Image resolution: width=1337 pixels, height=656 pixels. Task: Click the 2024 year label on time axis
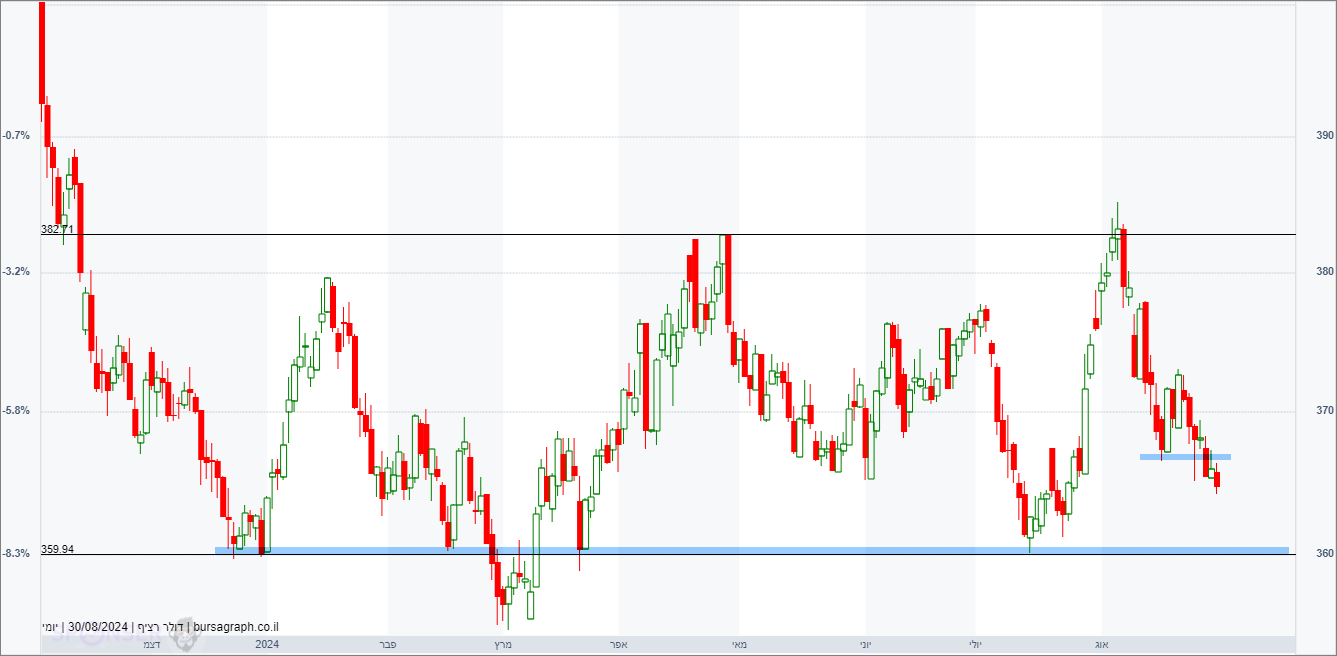[267, 645]
